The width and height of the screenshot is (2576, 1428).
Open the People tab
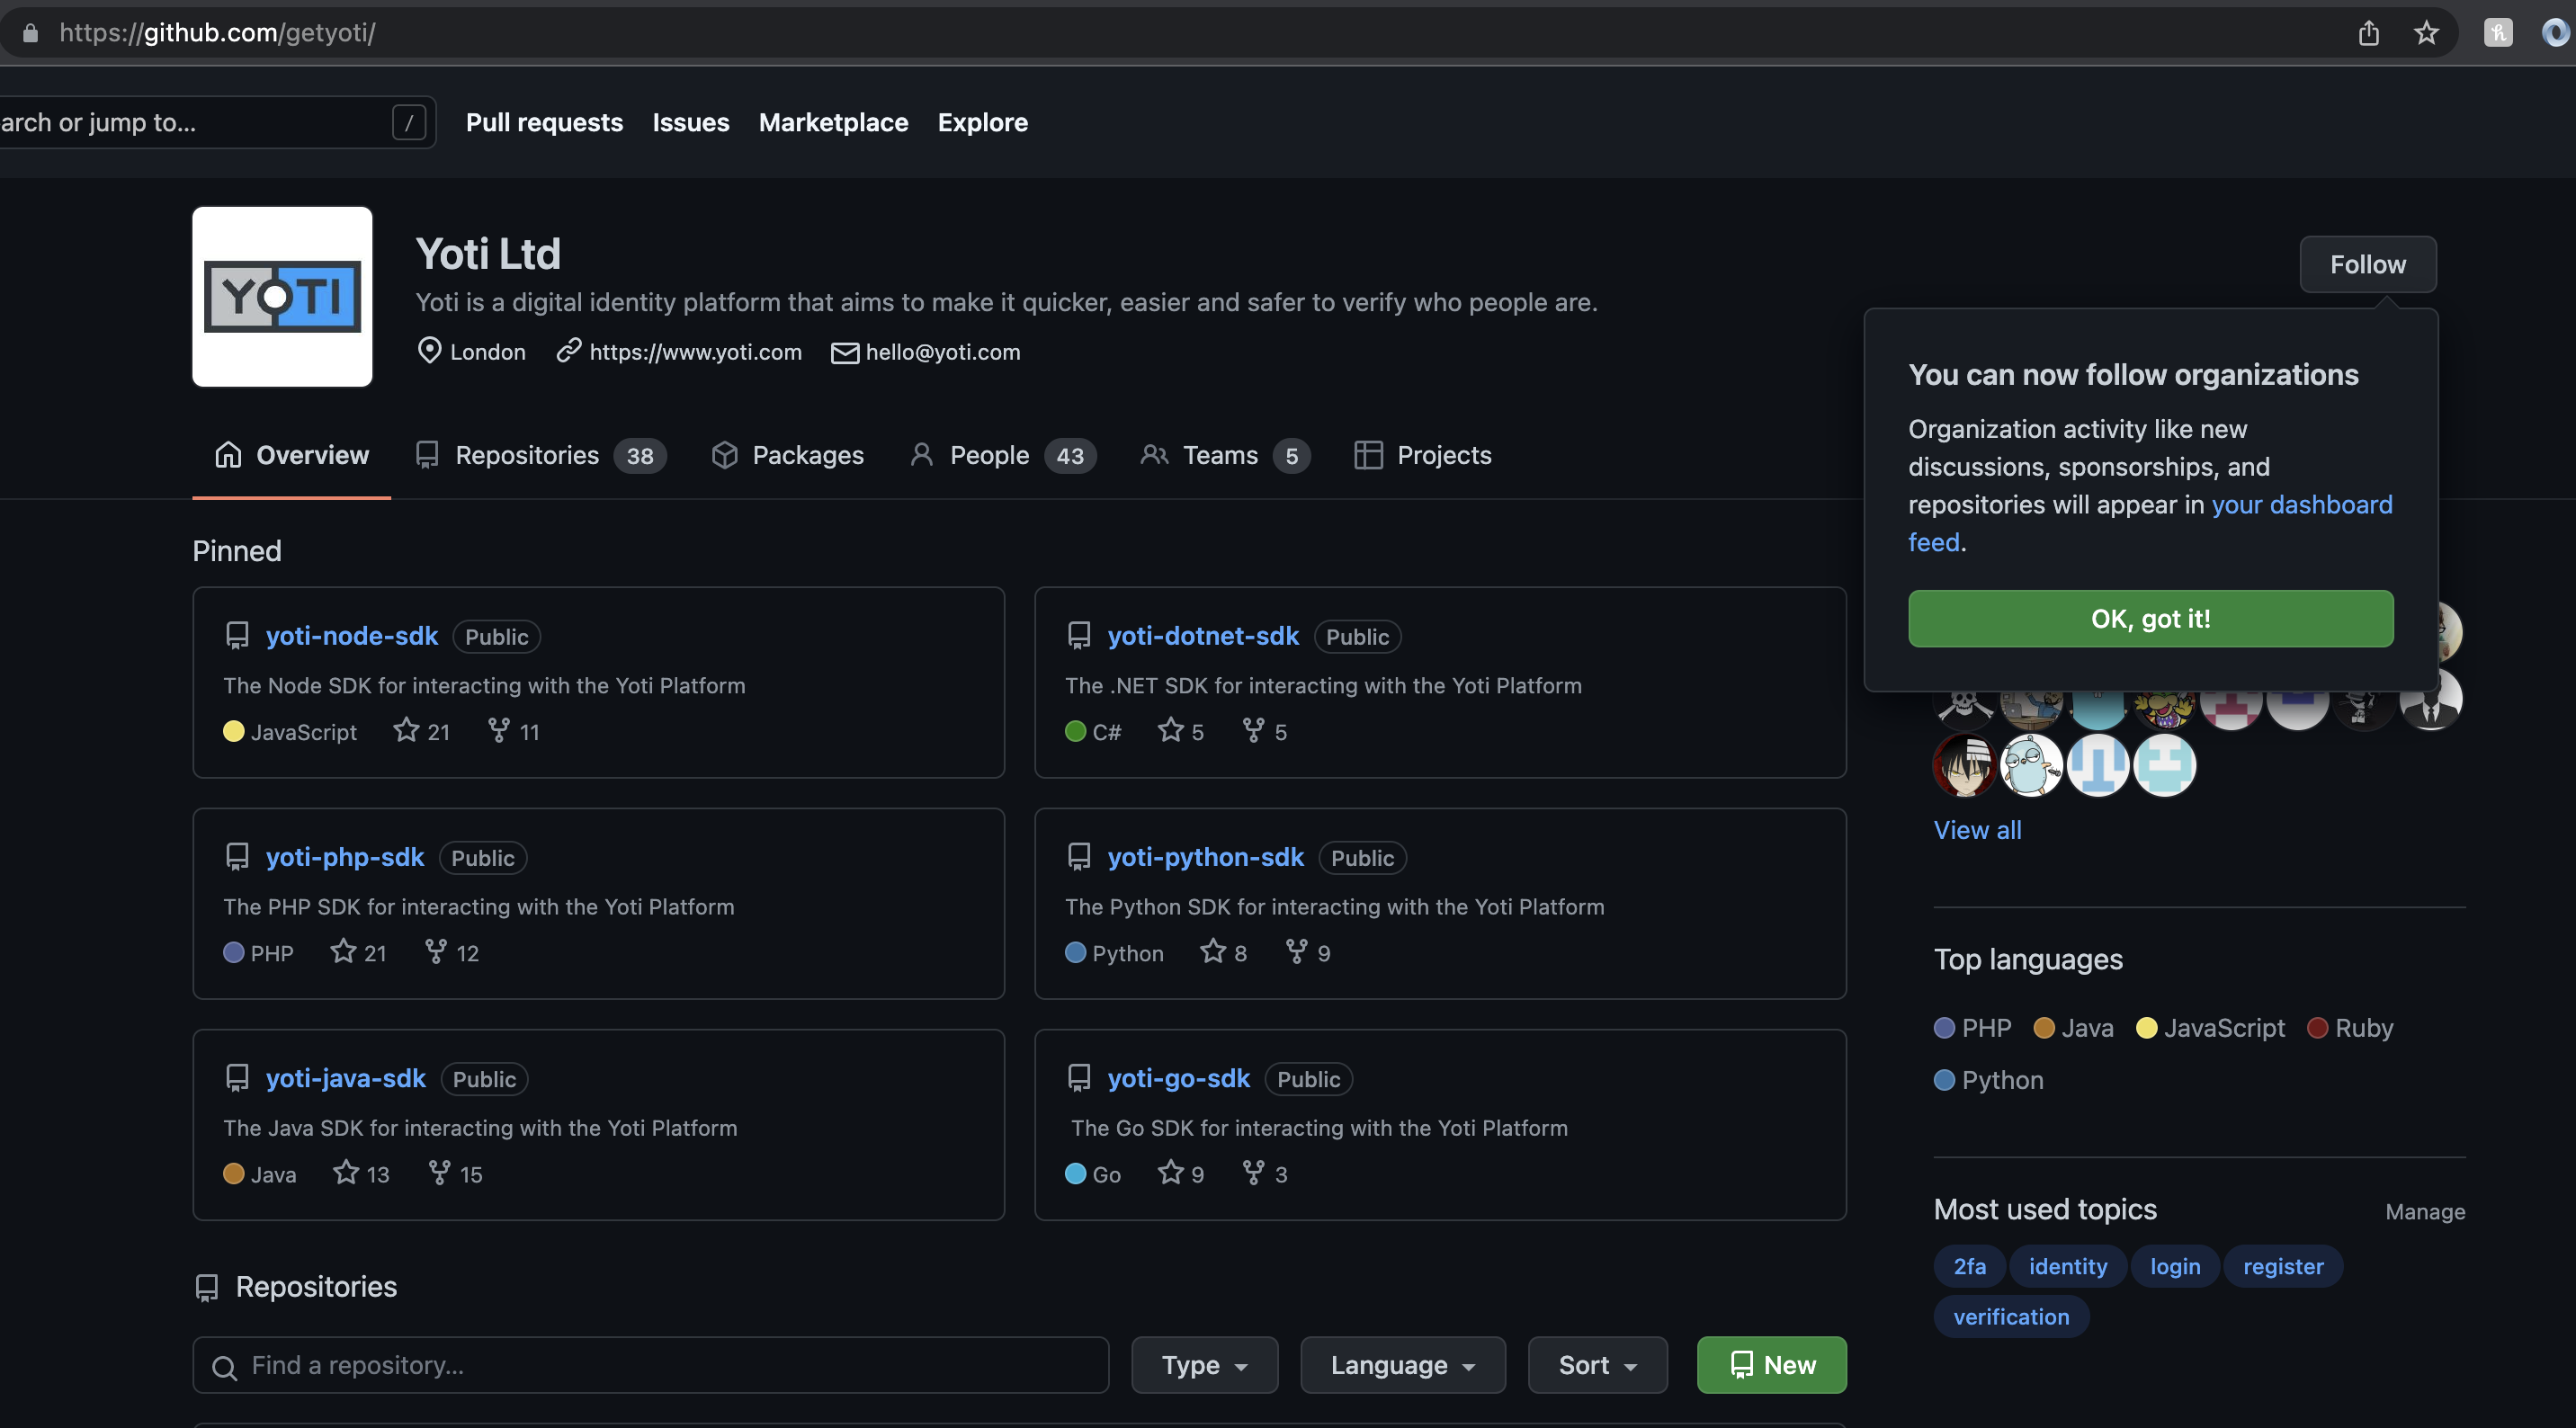click(x=1003, y=455)
